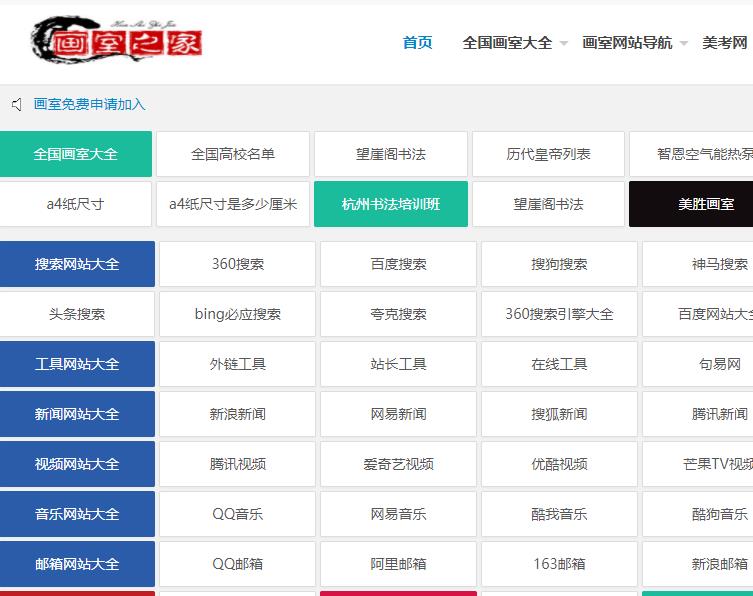Viewport: 753px width, 596px height.
Task: Open the 新浪新闻 link
Action: click(238, 414)
